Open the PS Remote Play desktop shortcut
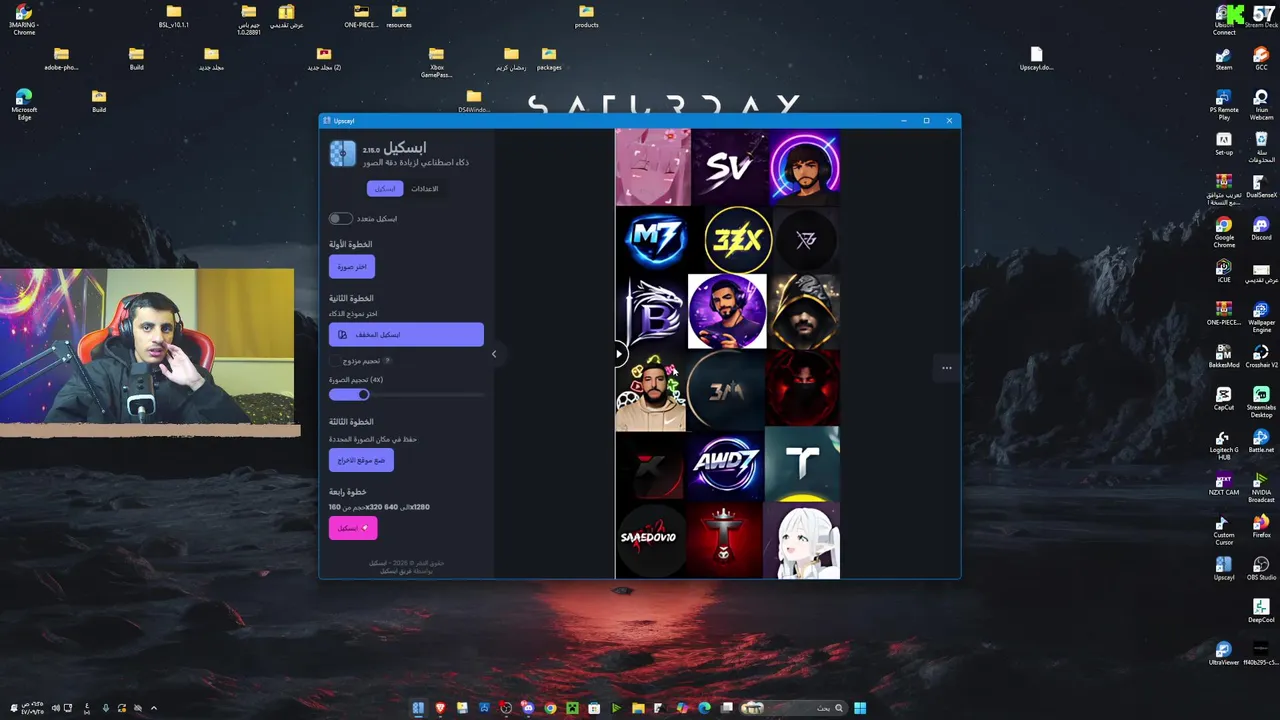This screenshot has height=720, width=1280. tap(1224, 105)
